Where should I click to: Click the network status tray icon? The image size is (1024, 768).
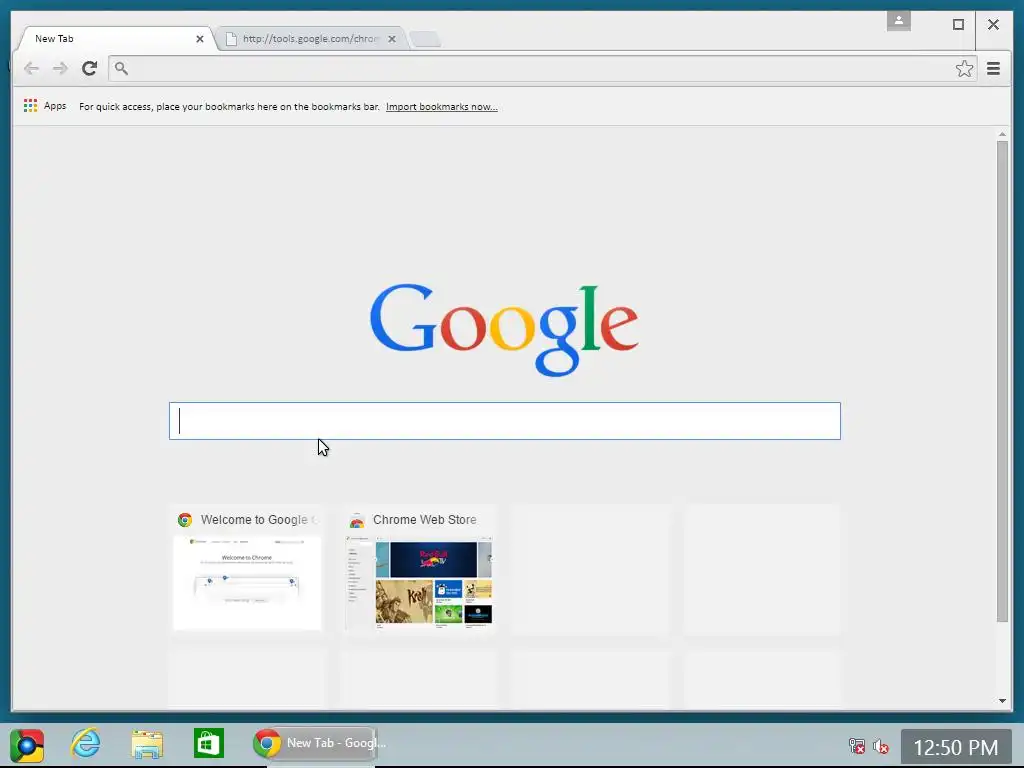click(x=856, y=746)
